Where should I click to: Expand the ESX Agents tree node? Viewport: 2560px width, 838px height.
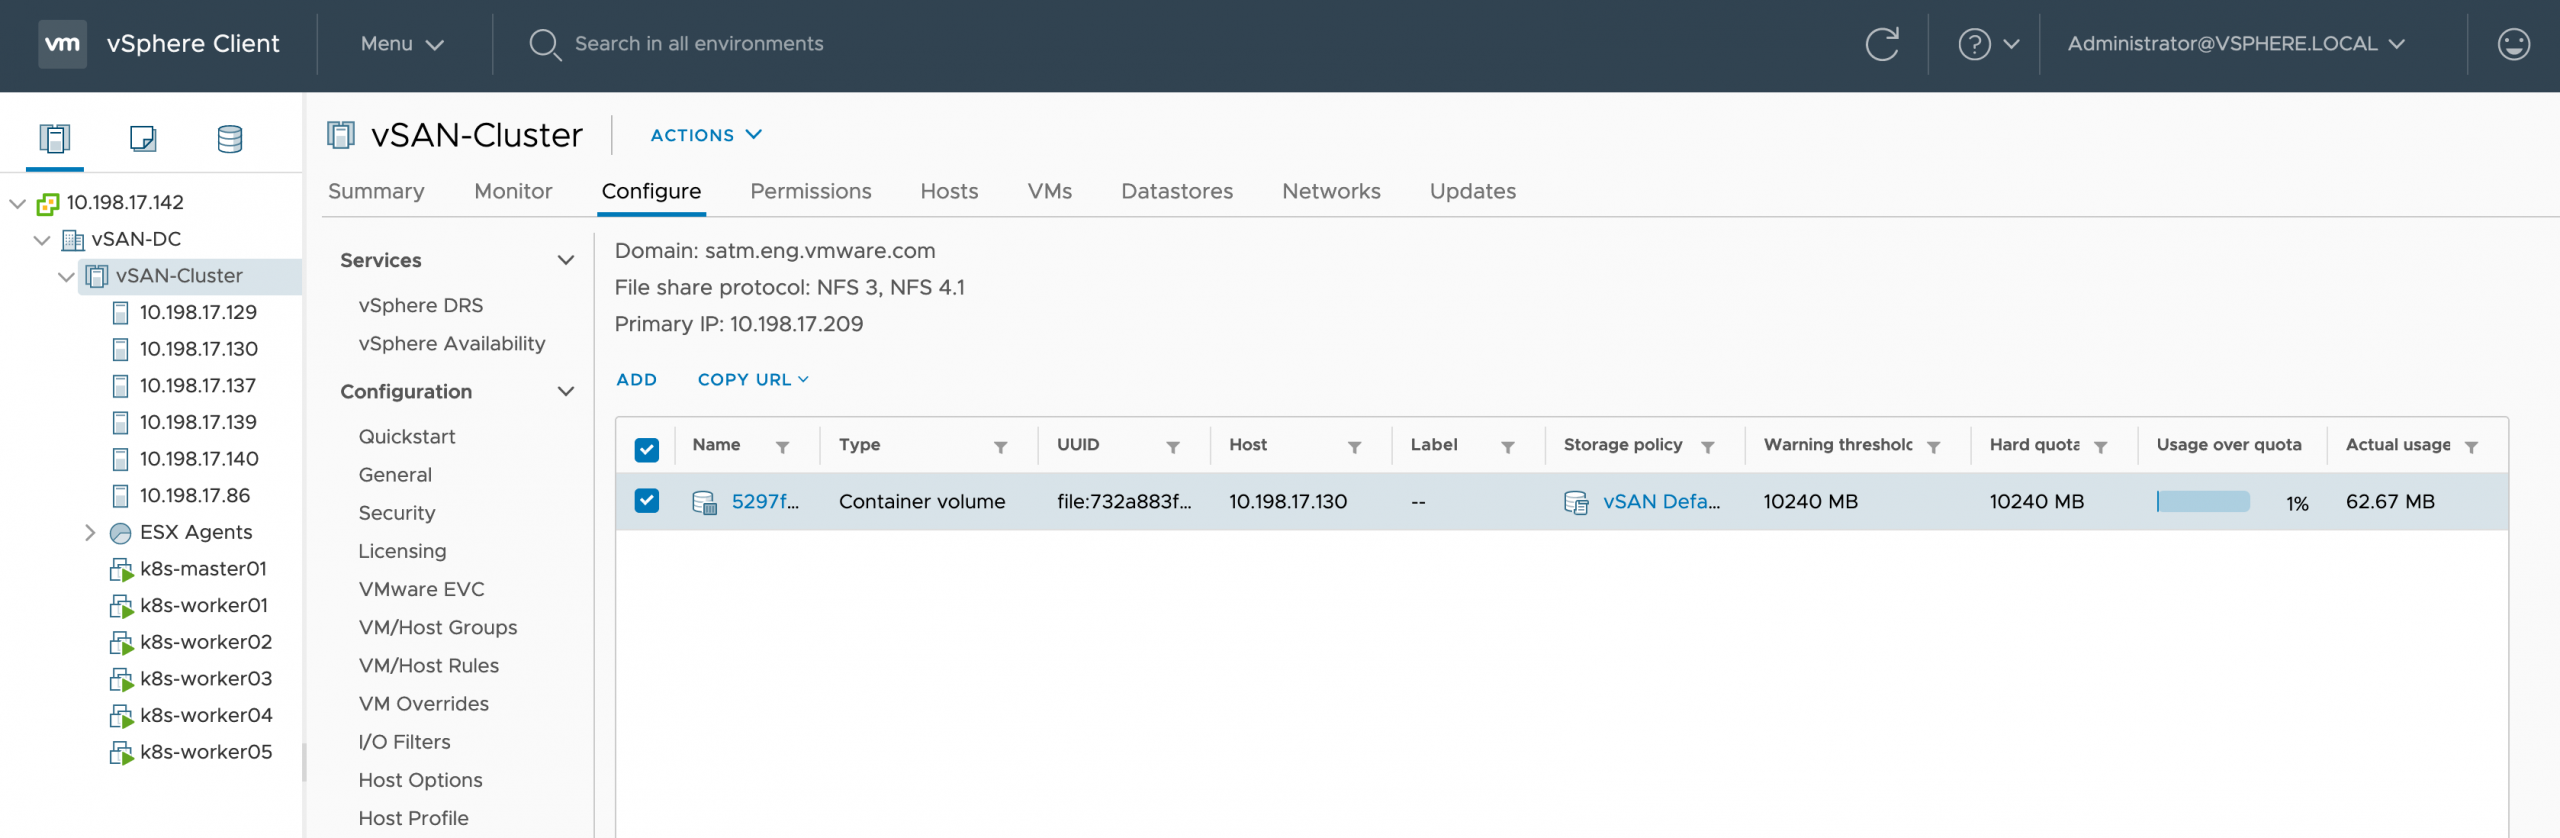(90, 533)
